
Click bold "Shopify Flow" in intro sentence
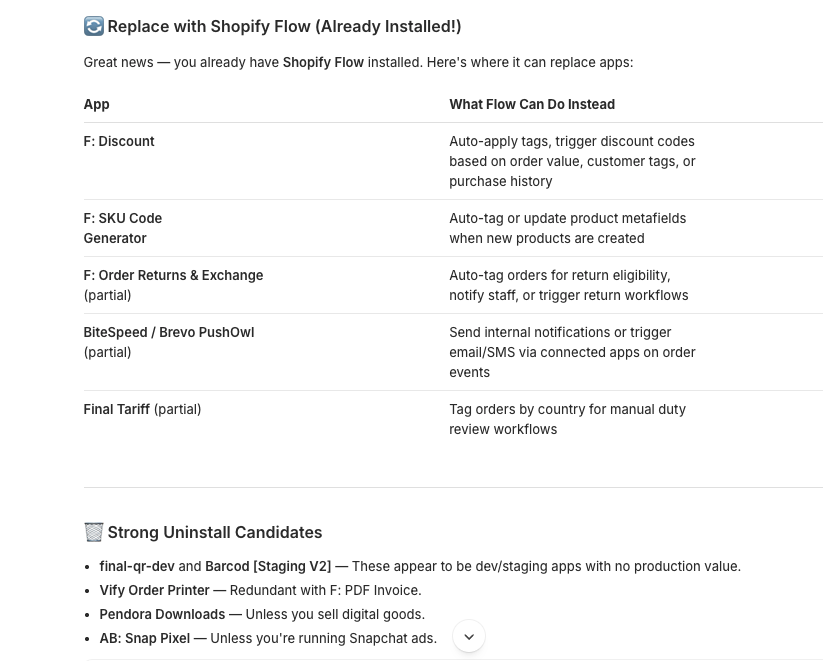pos(323,62)
